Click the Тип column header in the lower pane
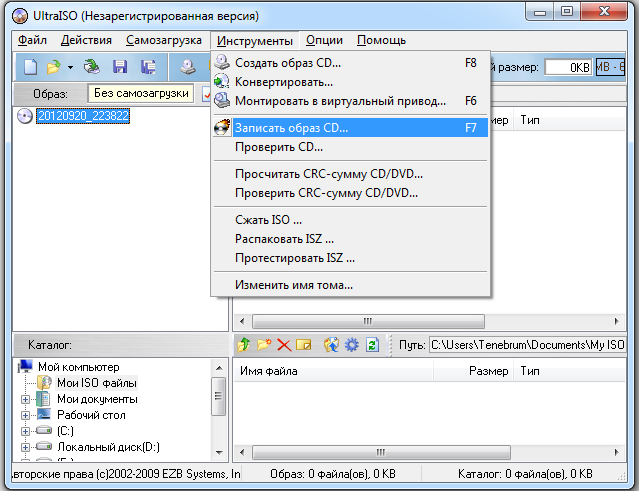 (x=569, y=371)
